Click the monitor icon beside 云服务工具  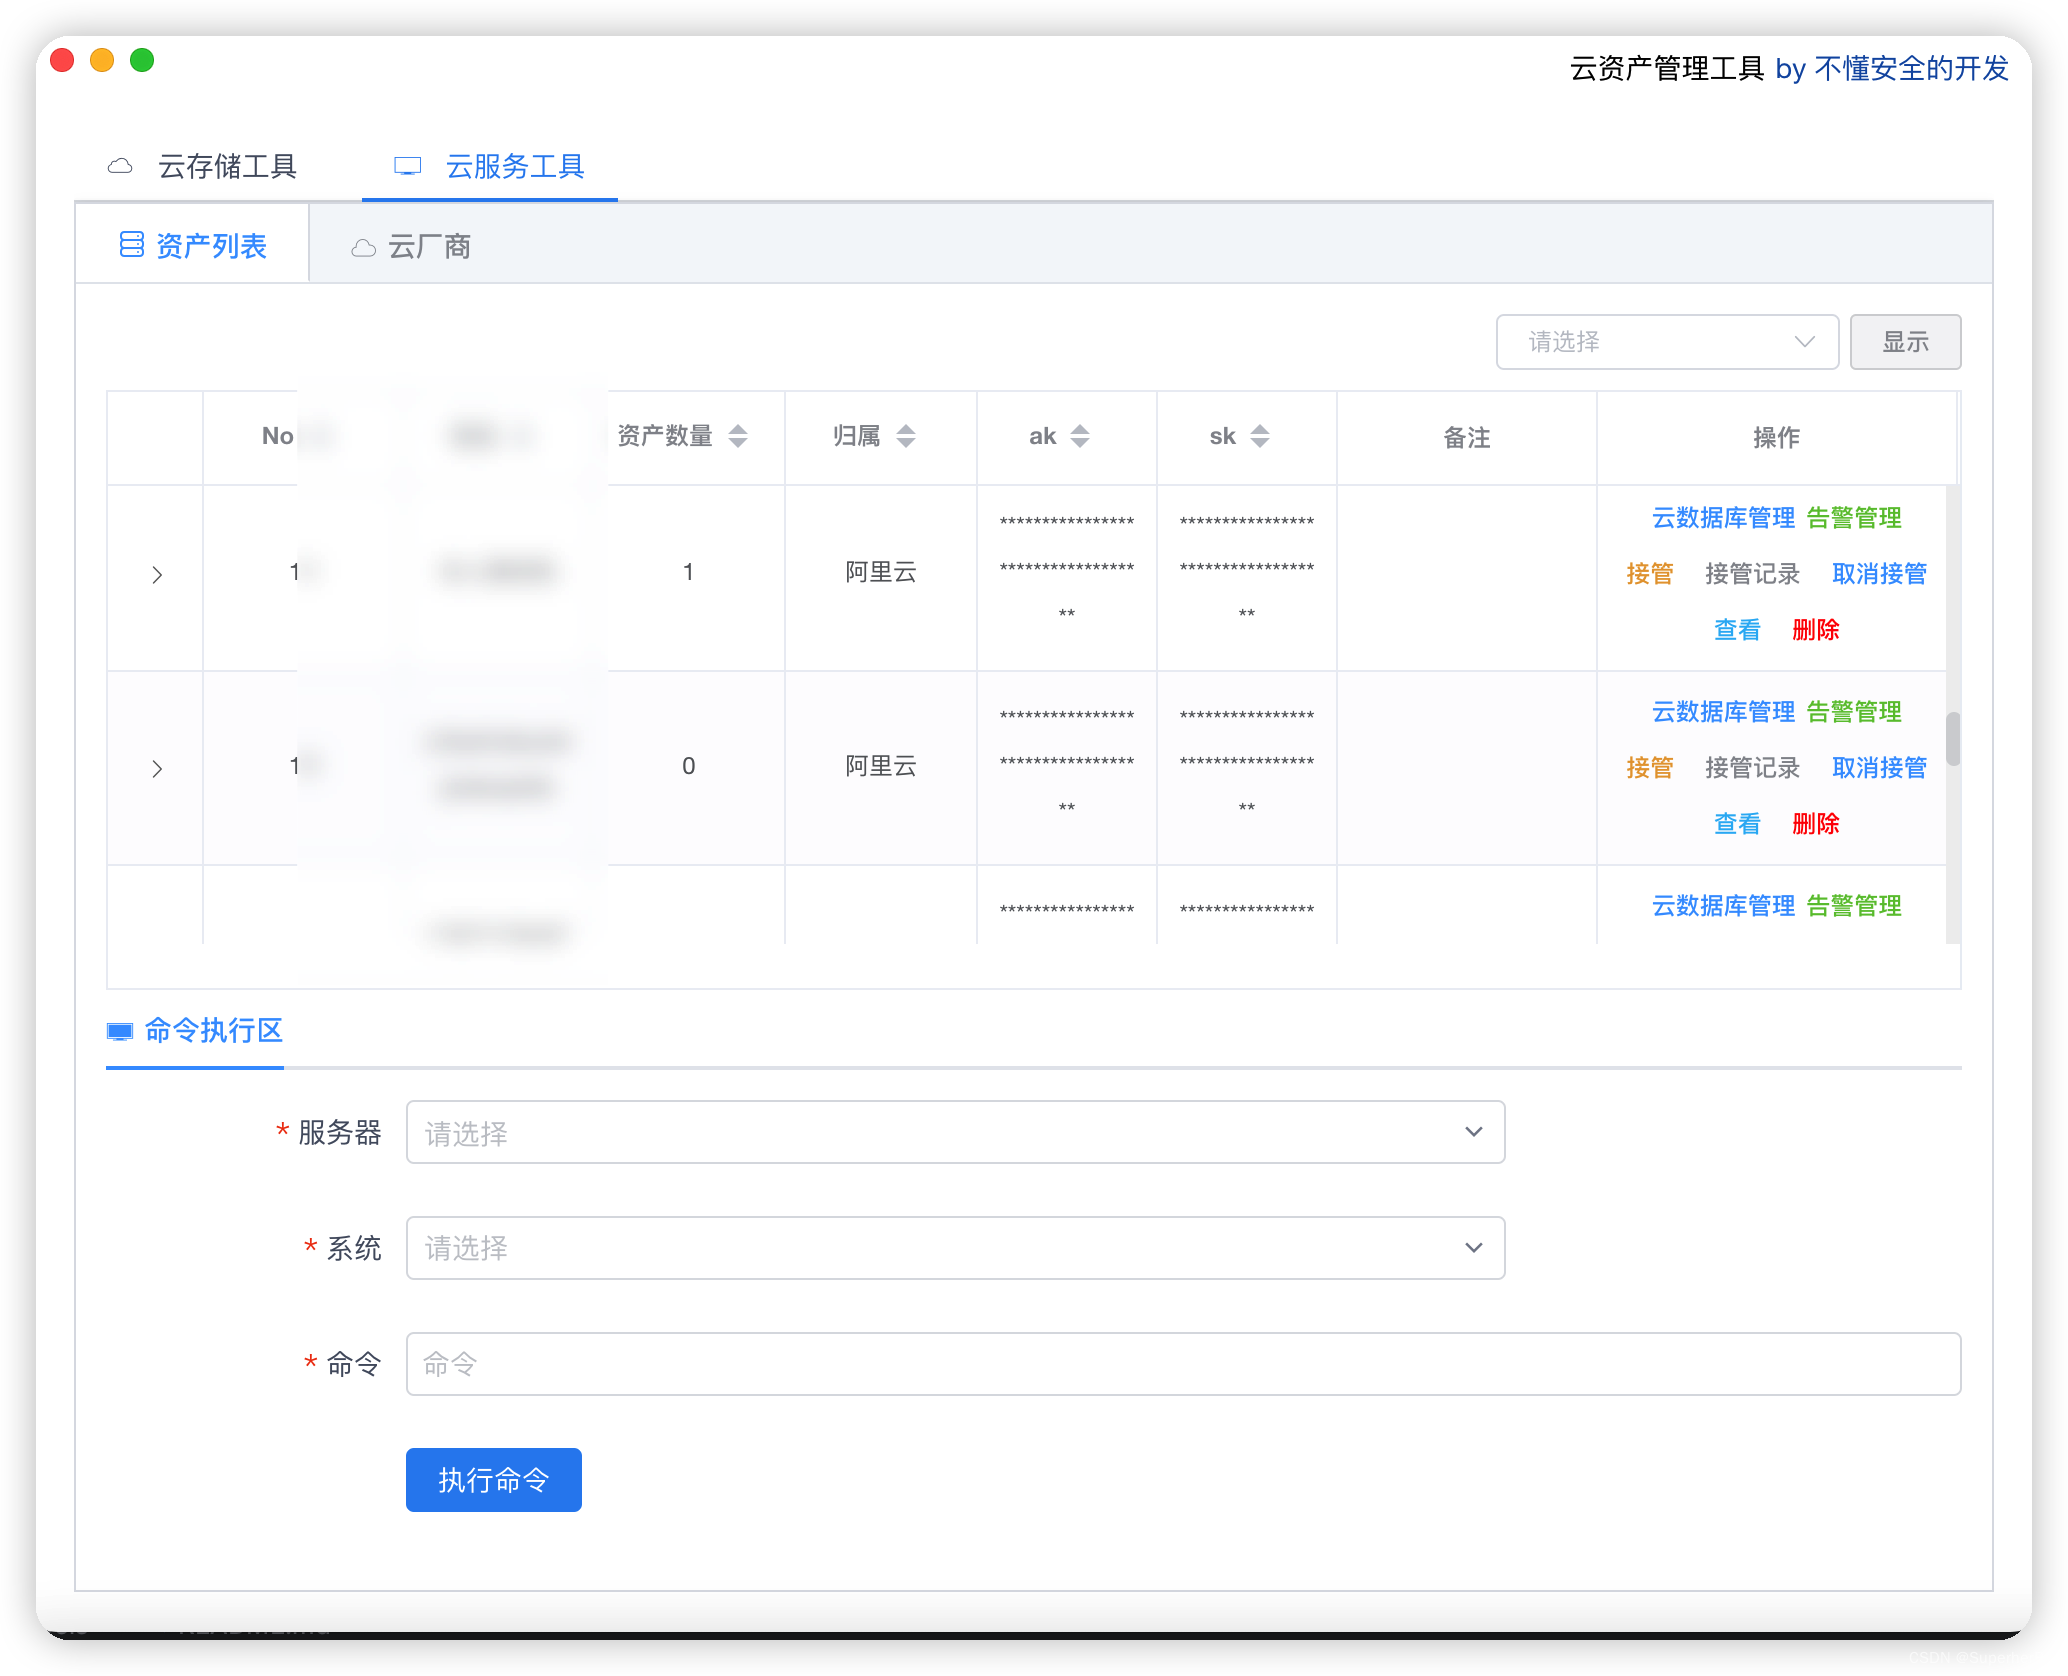(x=406, y=166)
